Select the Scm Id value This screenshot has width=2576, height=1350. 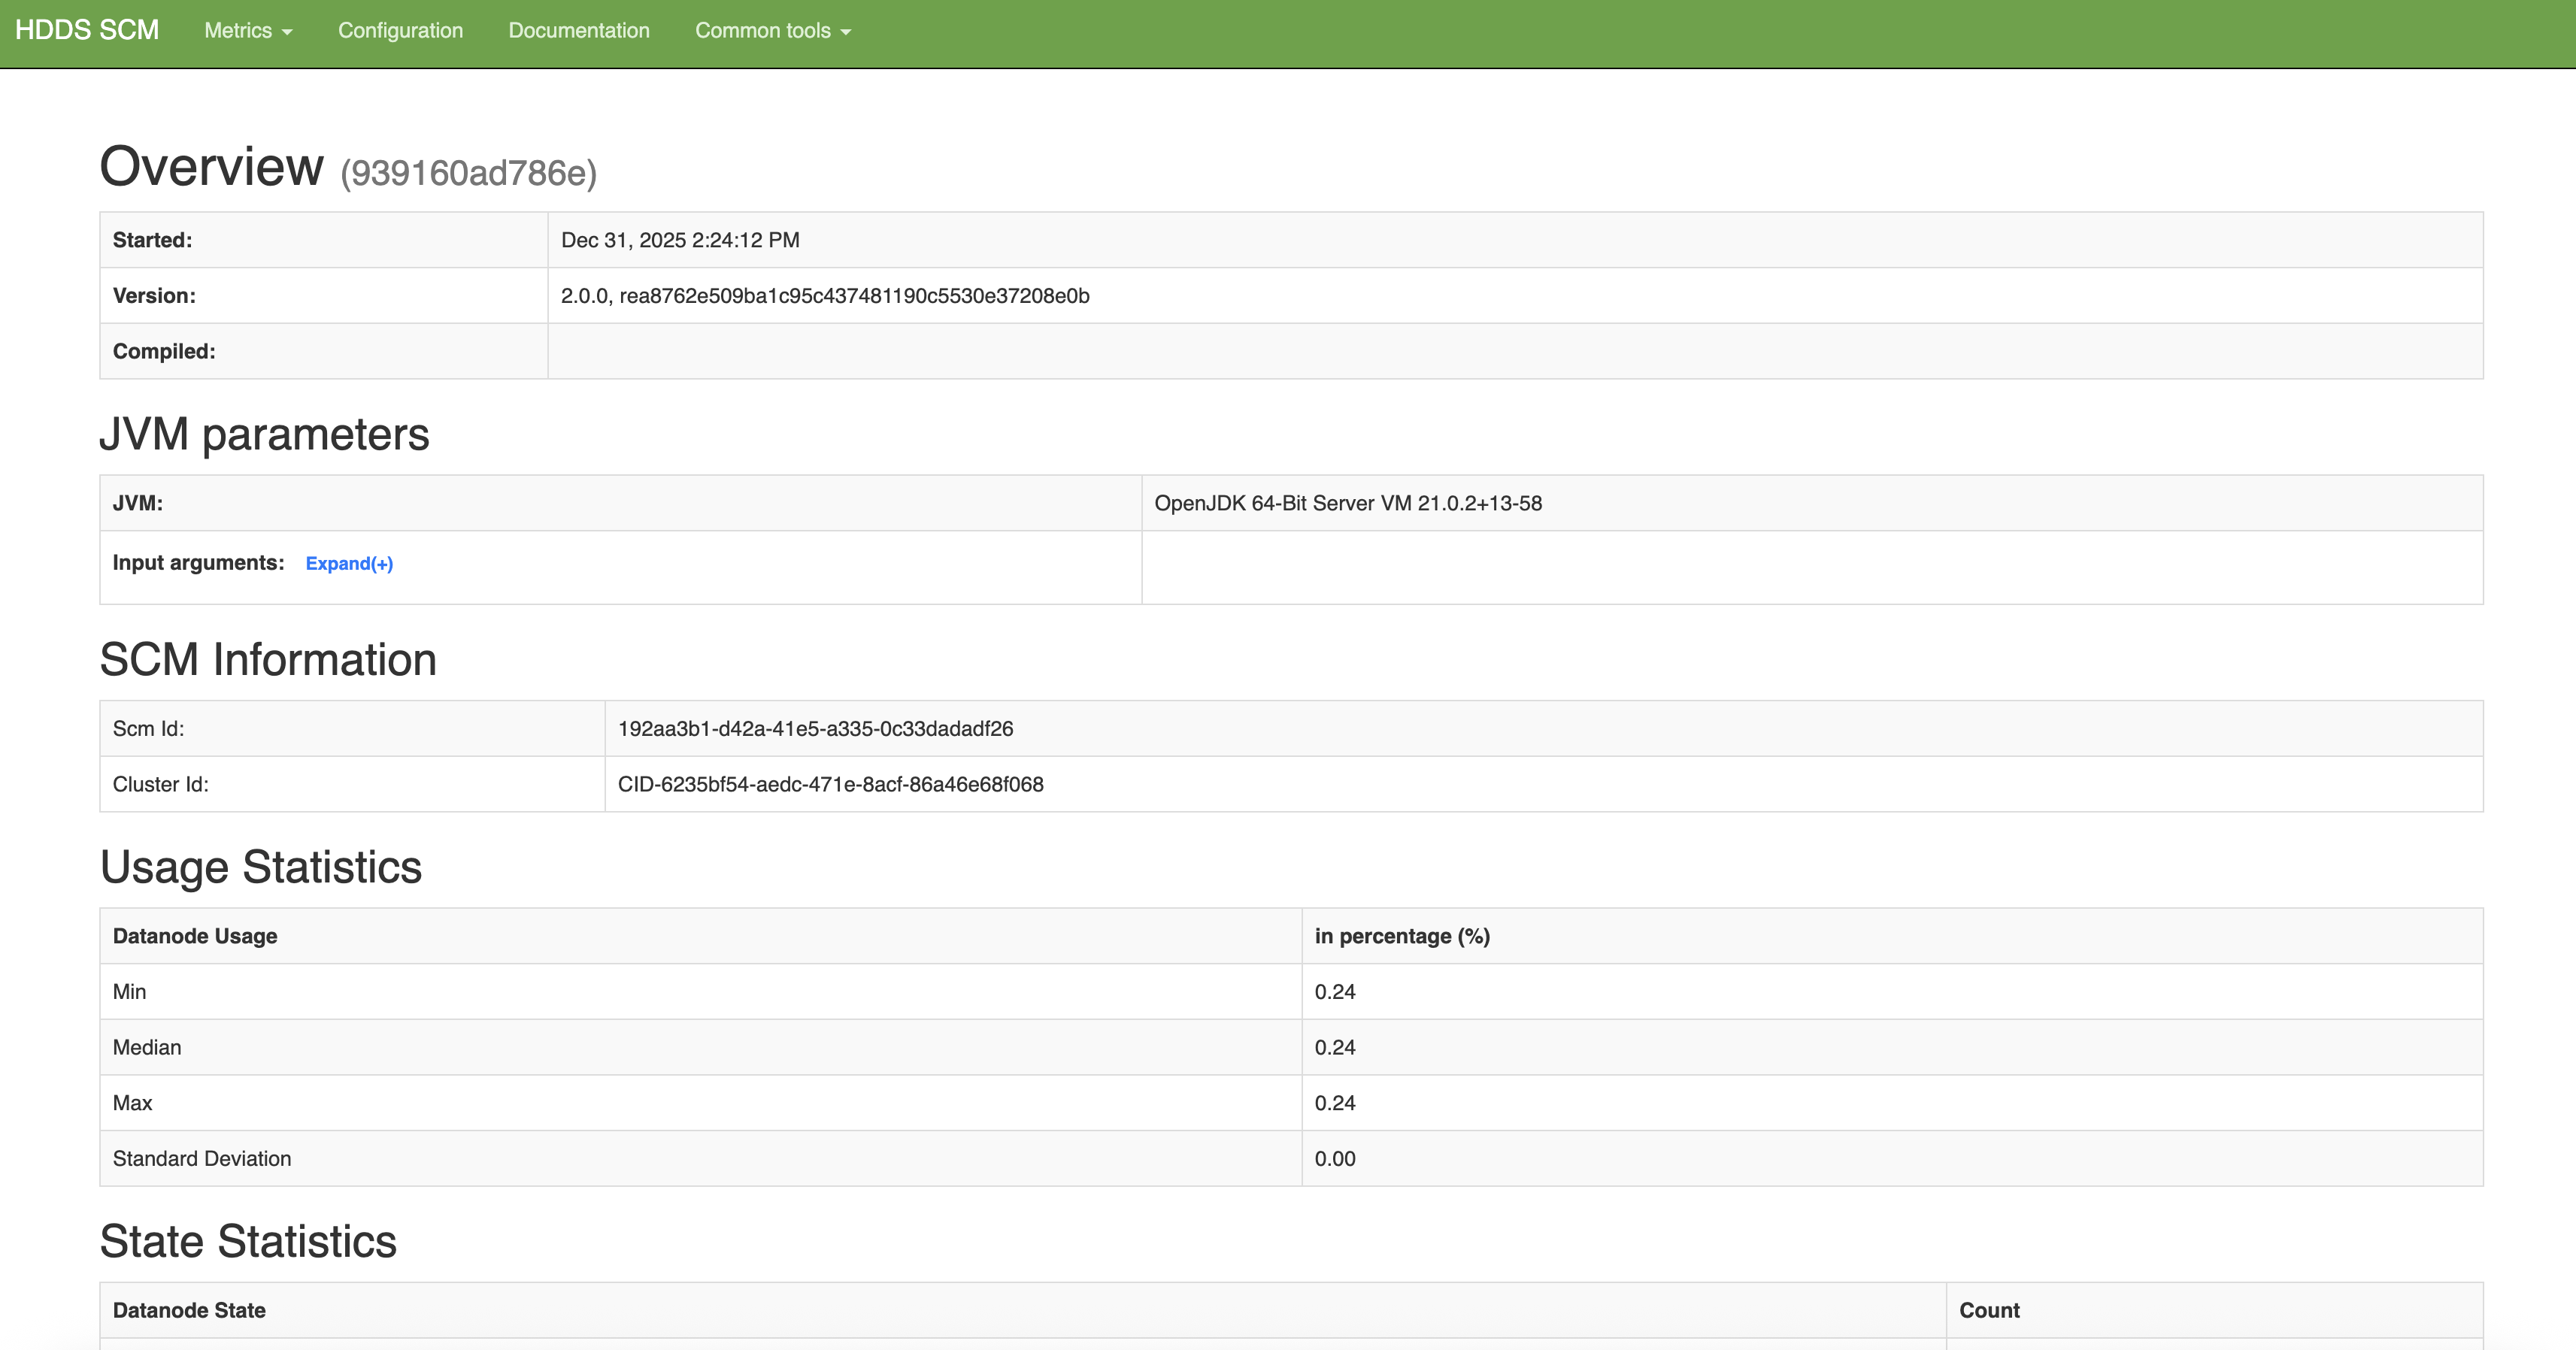click(x=816, y=729)
